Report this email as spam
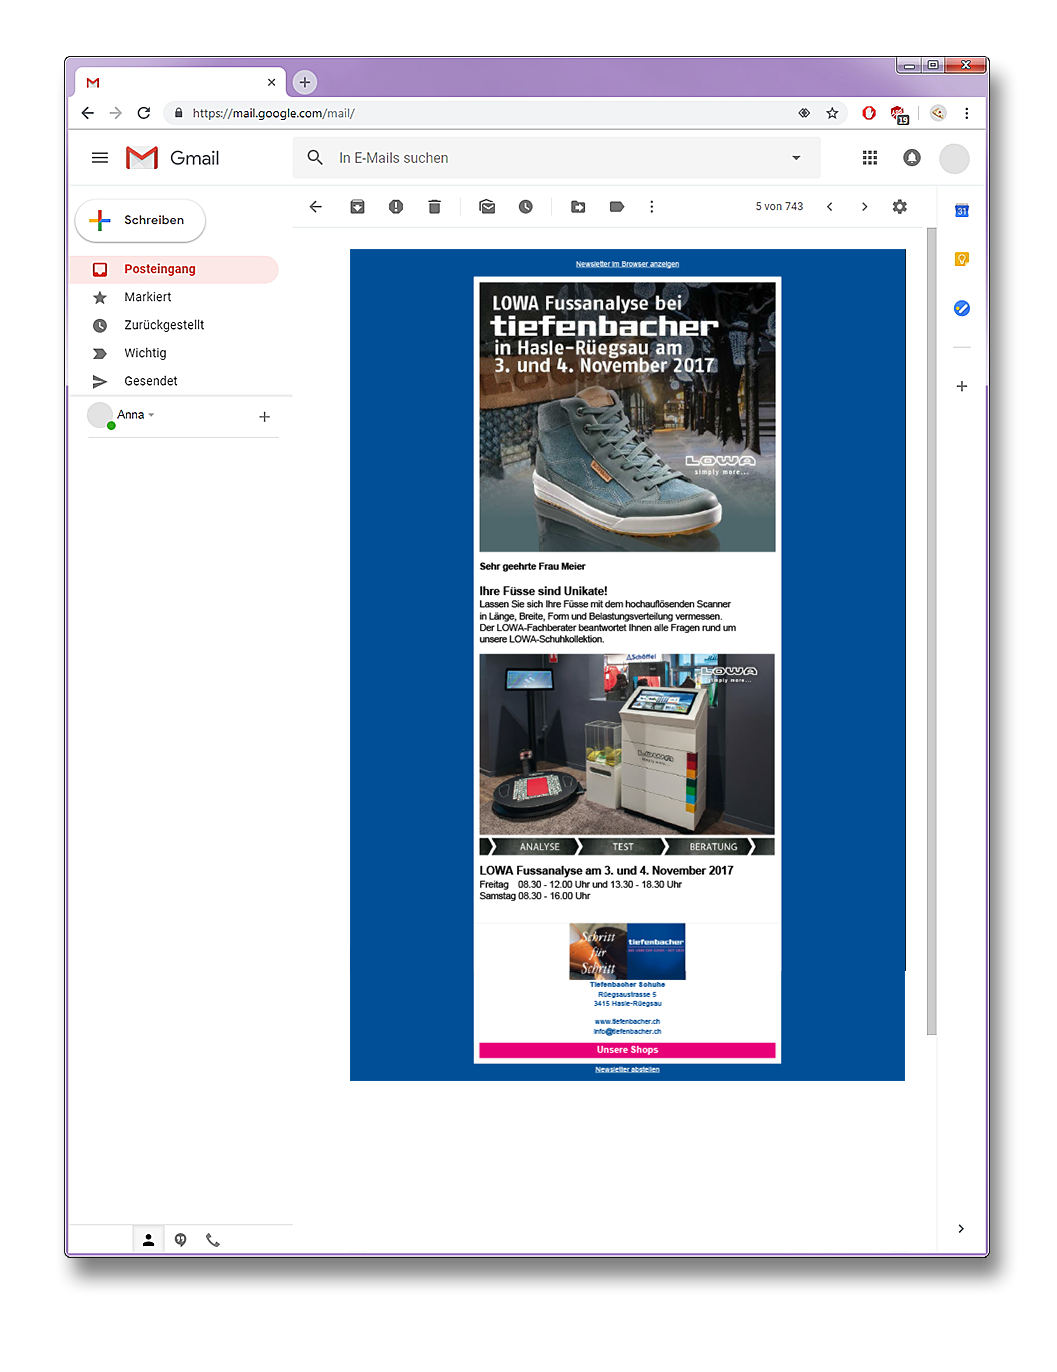This screenshot has width=1057, height=1372. pos(396,207)
